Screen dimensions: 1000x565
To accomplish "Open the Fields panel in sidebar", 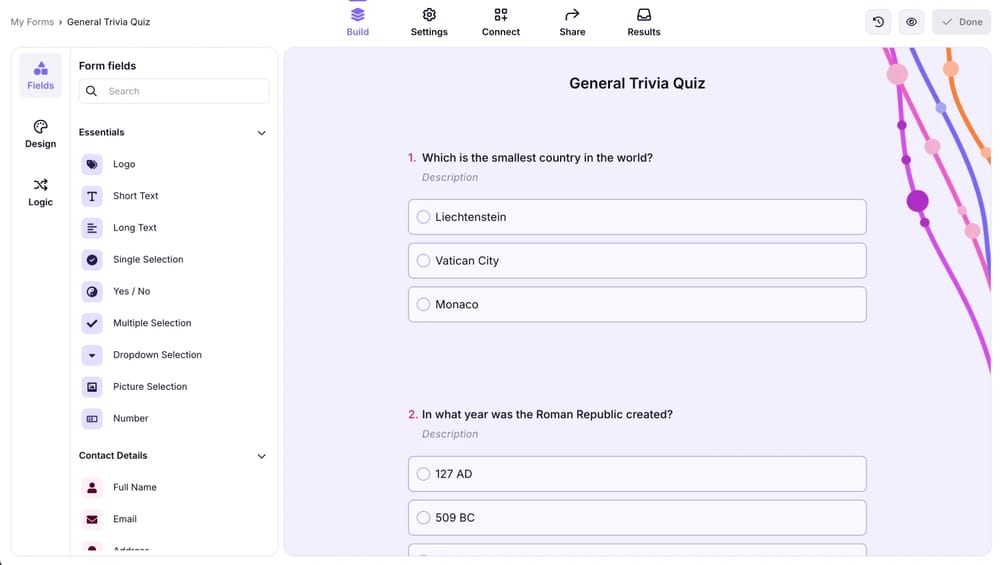I will coord(40,75).
